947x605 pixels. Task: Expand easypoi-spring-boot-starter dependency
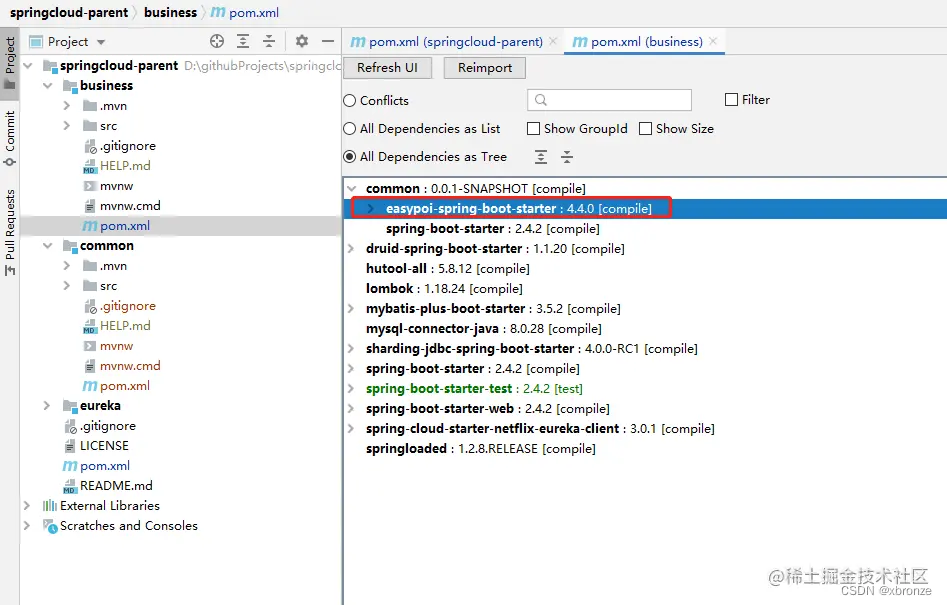371,208
